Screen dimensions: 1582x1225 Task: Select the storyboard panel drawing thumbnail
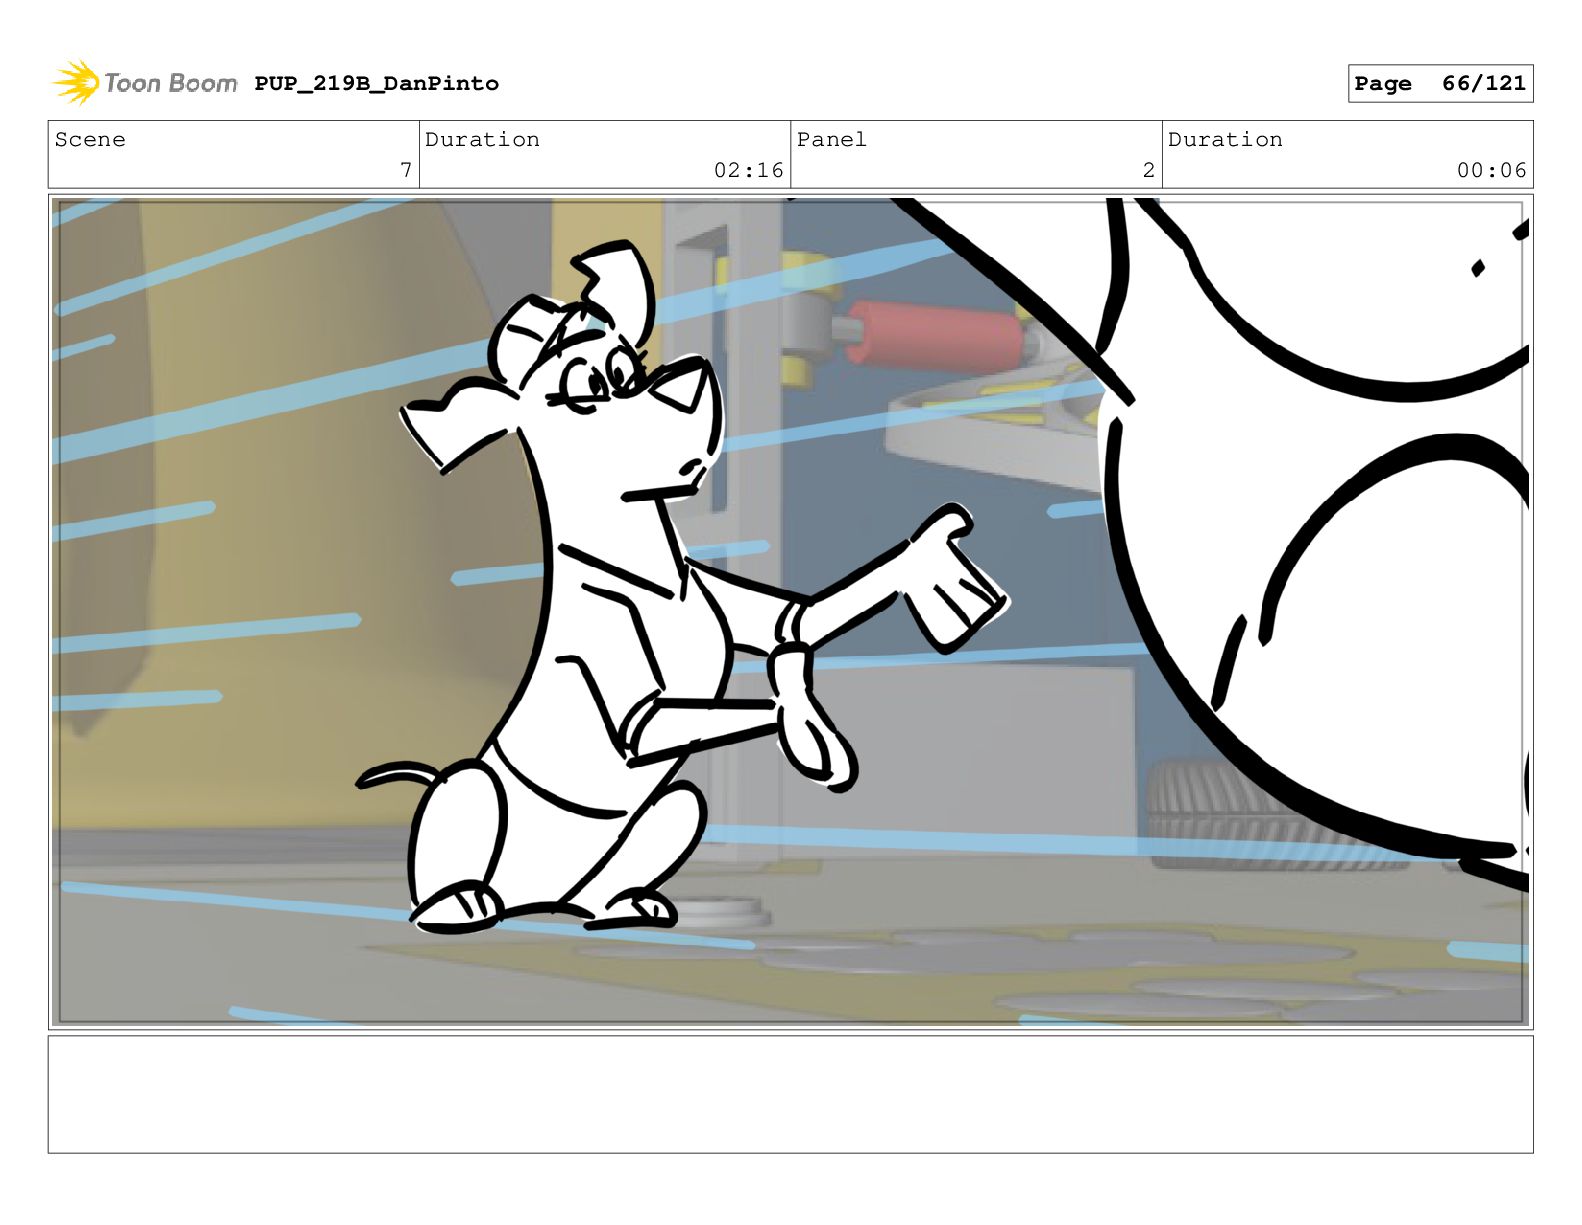click(x=790, y=612)
